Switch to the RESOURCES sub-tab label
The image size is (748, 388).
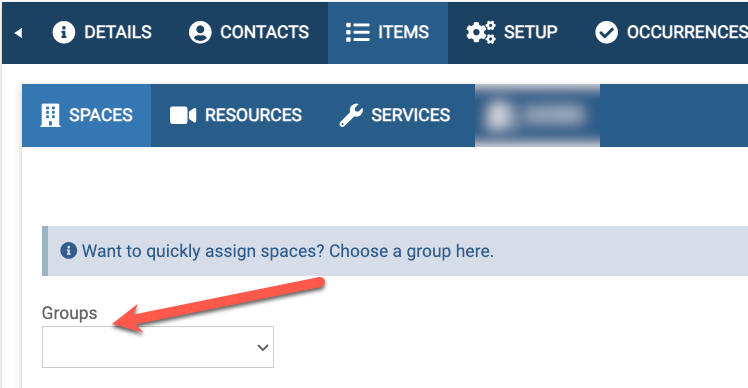[x=253, y=115]
